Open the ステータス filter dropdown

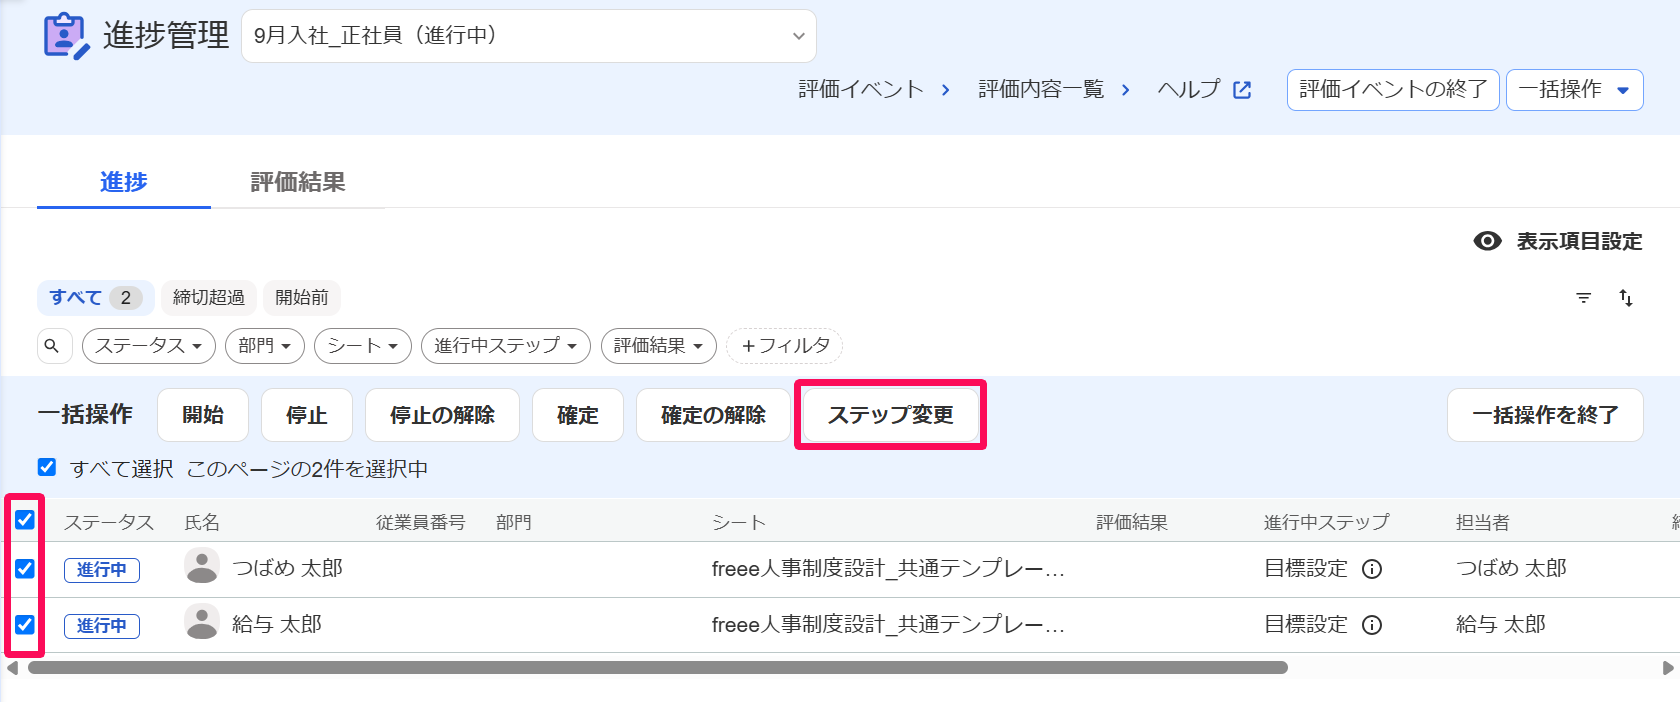click(x=149, y=346)
